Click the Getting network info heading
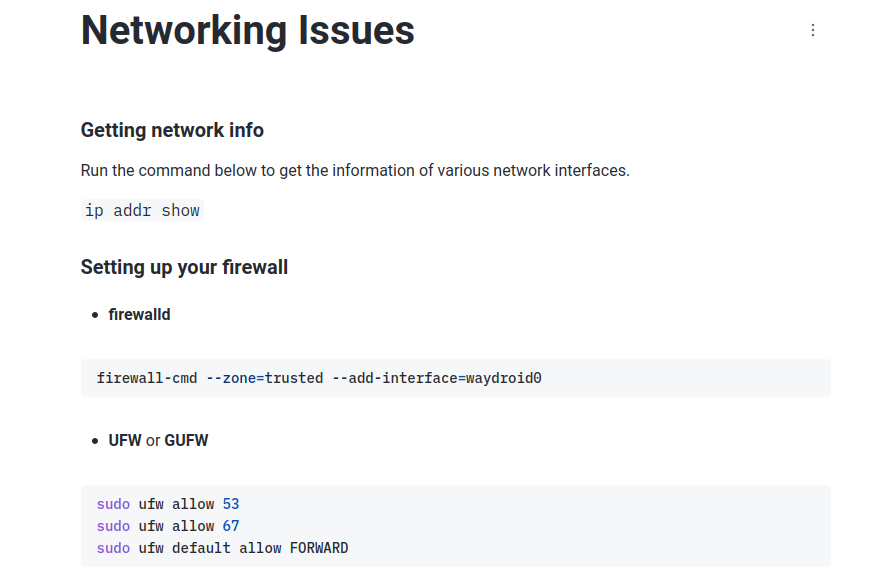 172,130
